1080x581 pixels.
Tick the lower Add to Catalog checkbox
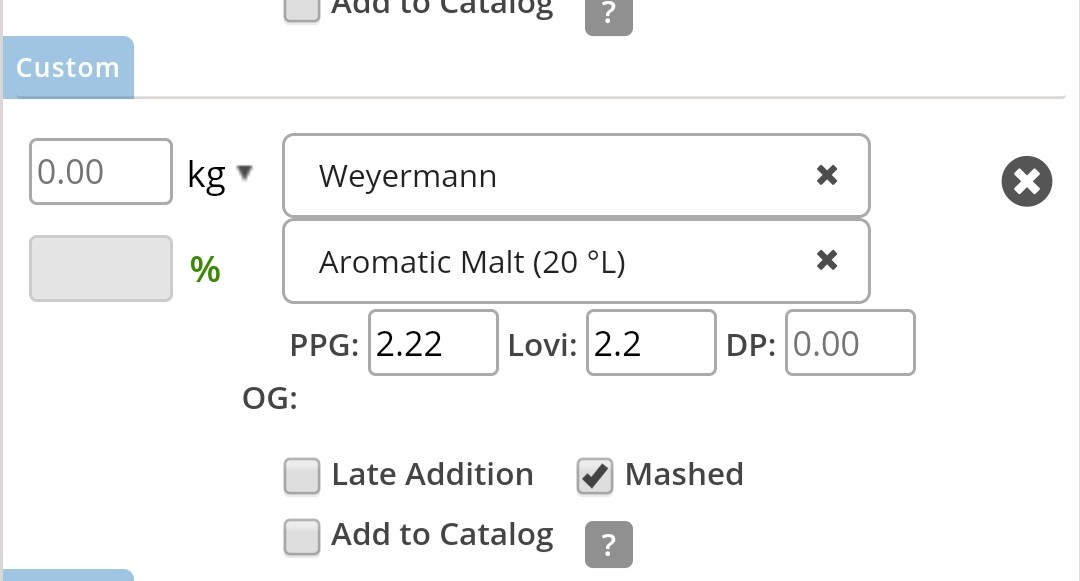coord(302,537)
